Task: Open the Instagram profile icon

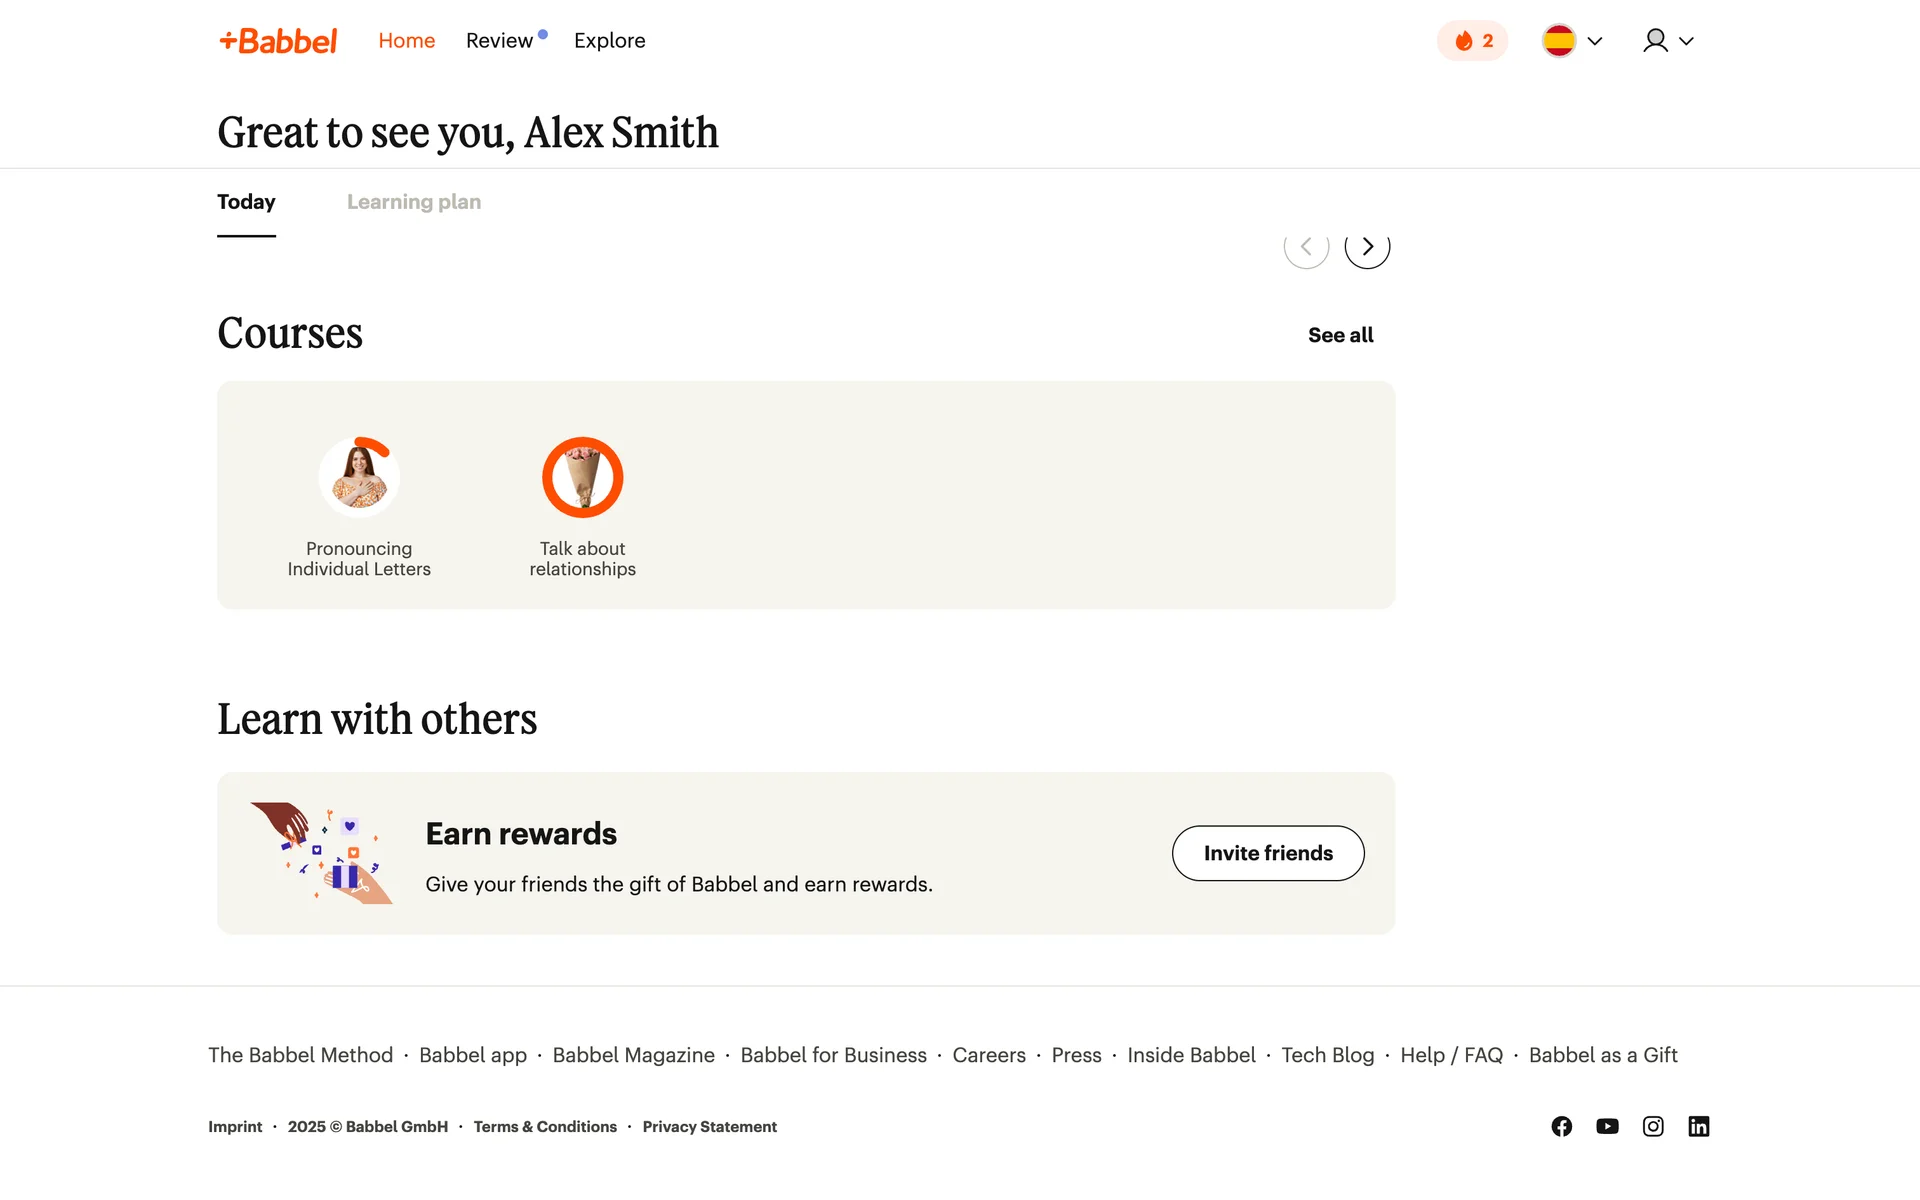Action: (1653, 1127)
